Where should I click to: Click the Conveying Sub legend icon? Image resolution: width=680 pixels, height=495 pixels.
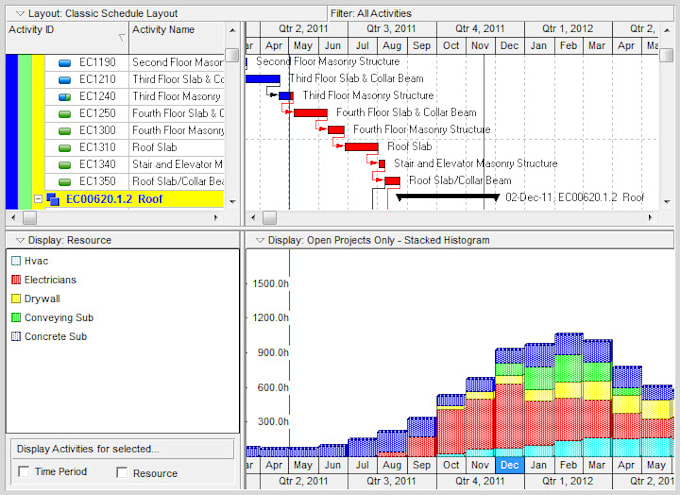[x=16, y=318]
